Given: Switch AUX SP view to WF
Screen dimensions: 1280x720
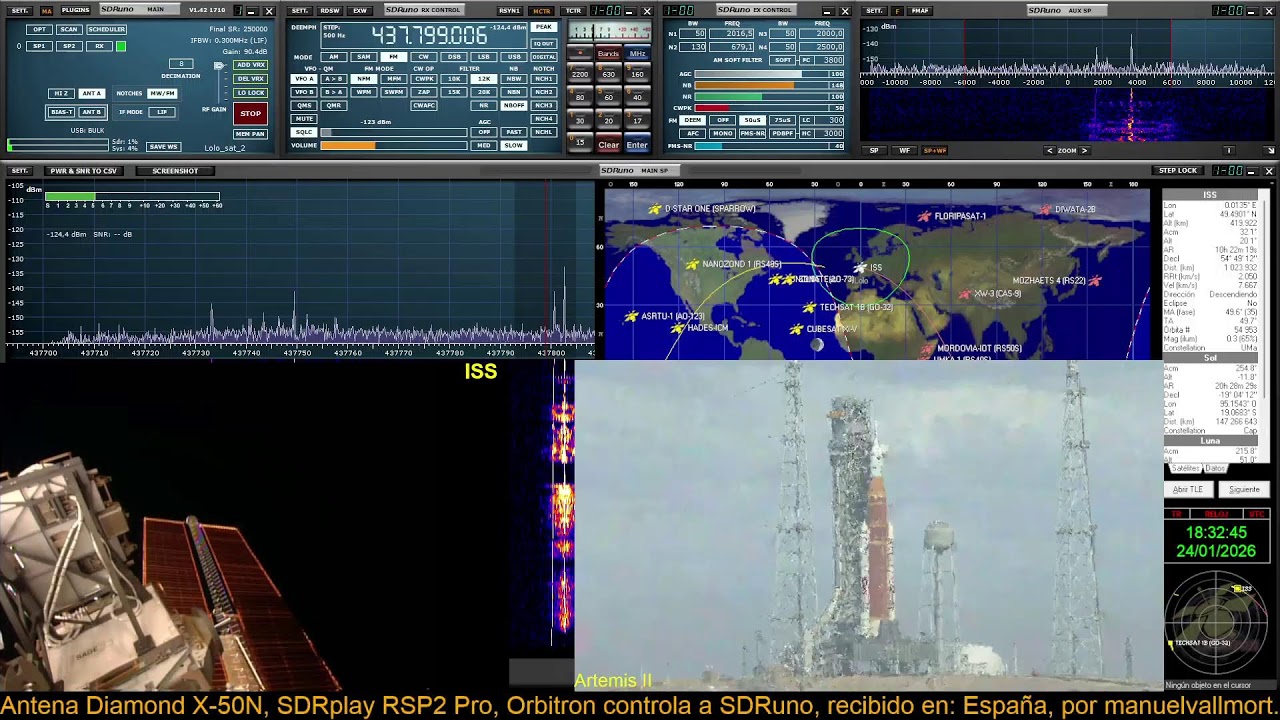Looking at the screenshot, I should (x=904, y=151).
